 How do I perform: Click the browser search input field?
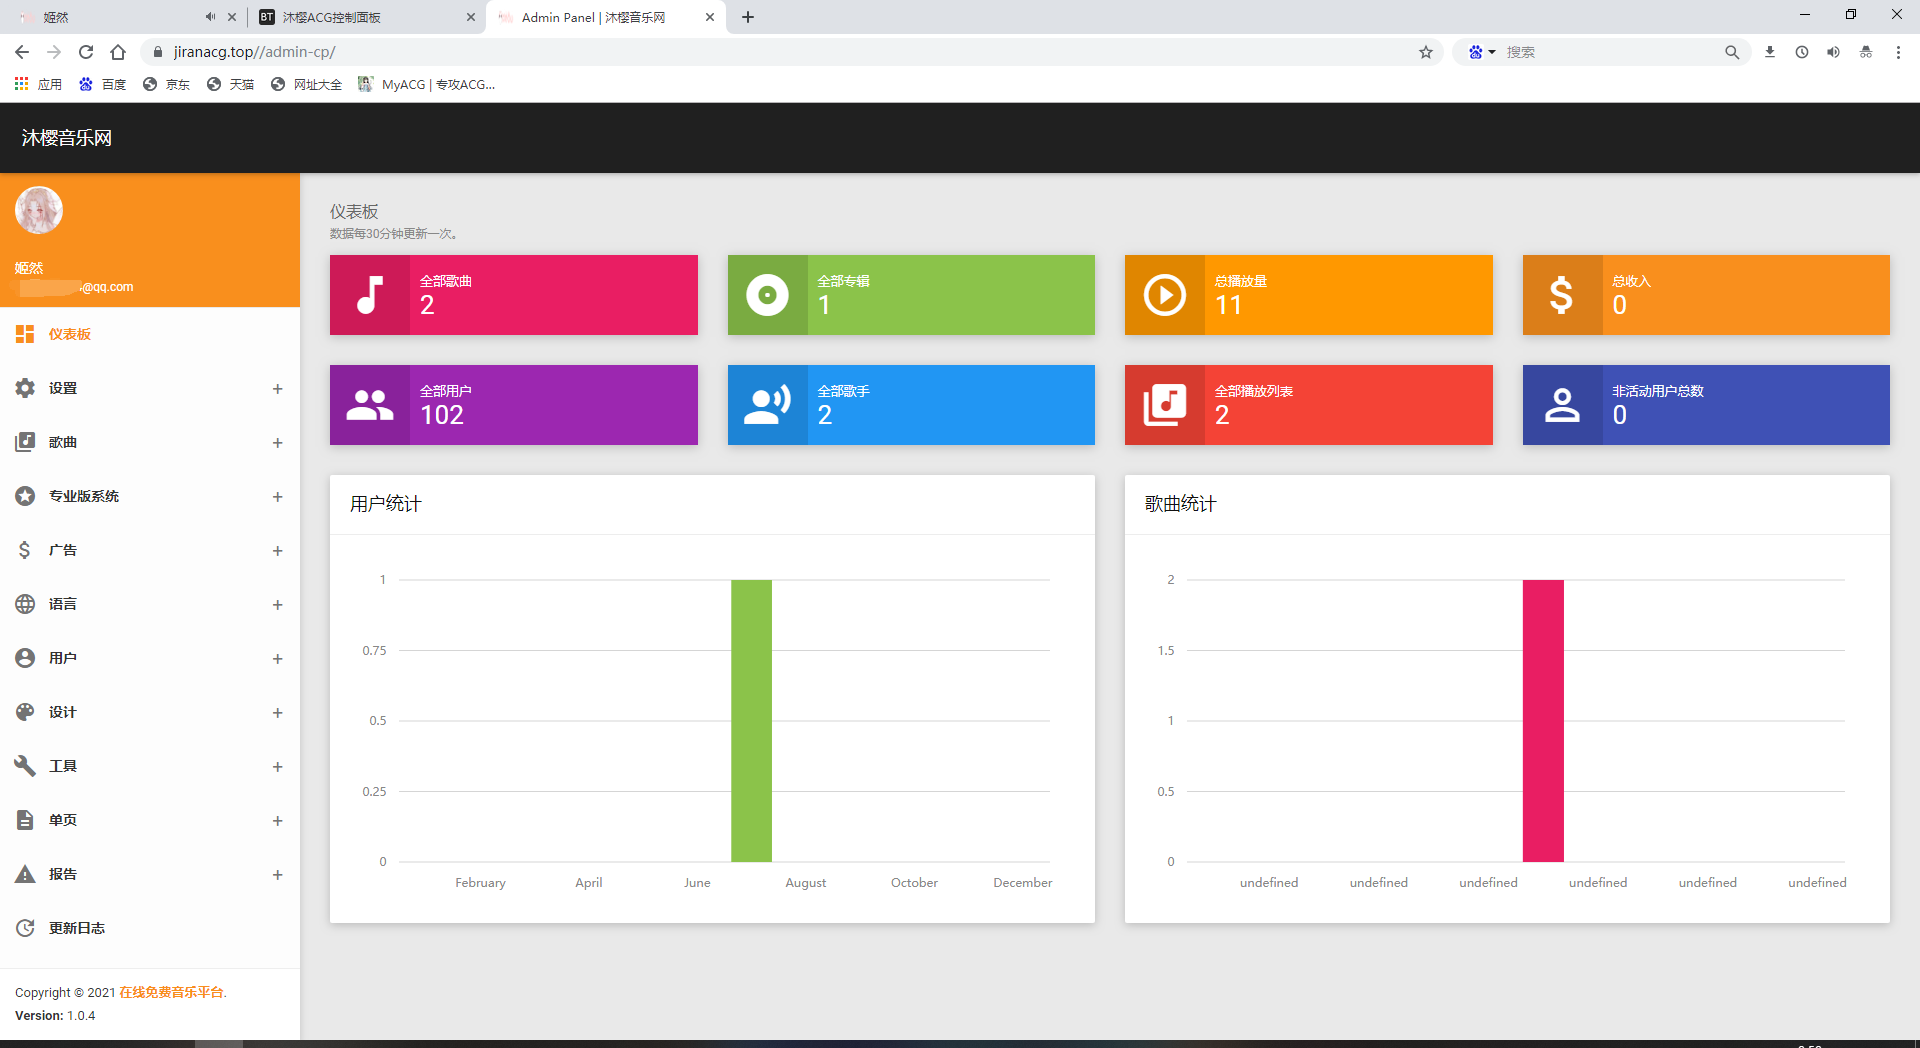click(1610, 52)
